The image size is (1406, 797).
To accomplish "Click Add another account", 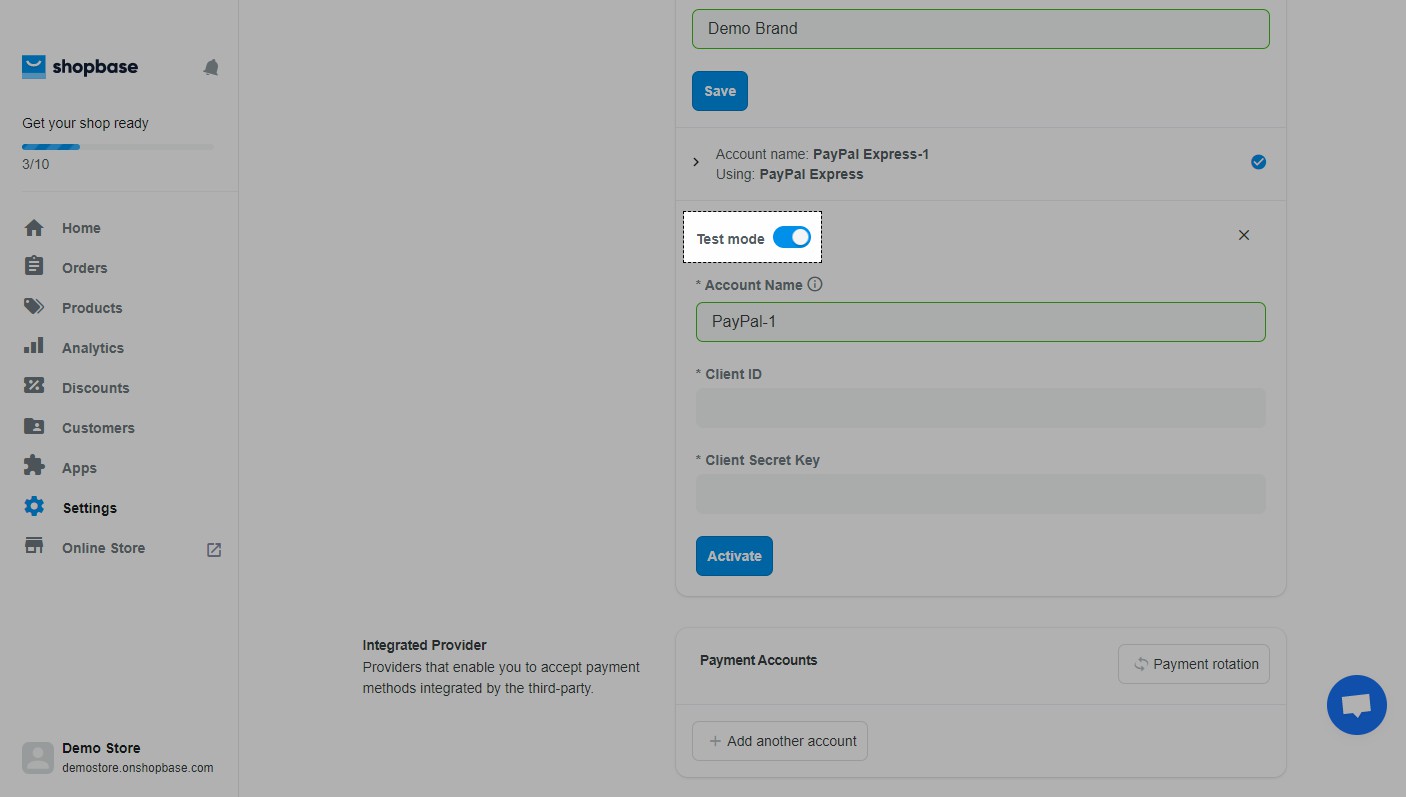I will [x=780, y=741].
